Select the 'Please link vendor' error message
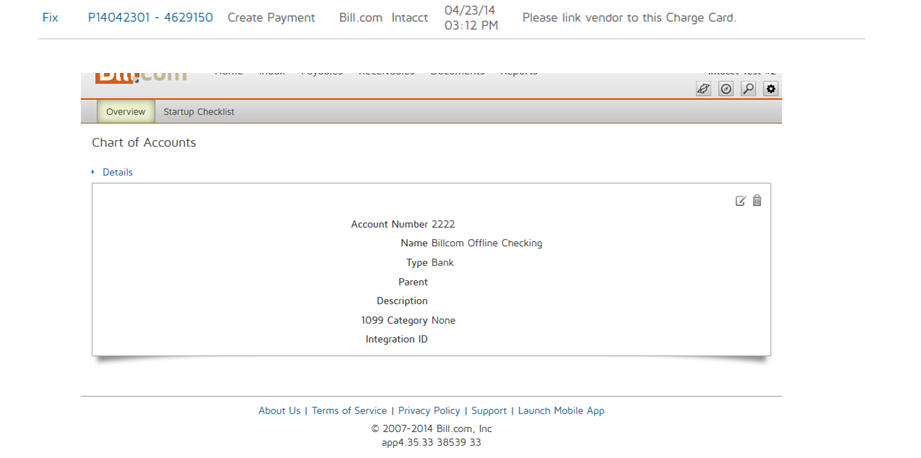Screen dimensions: 921x458 click(629, 18)
